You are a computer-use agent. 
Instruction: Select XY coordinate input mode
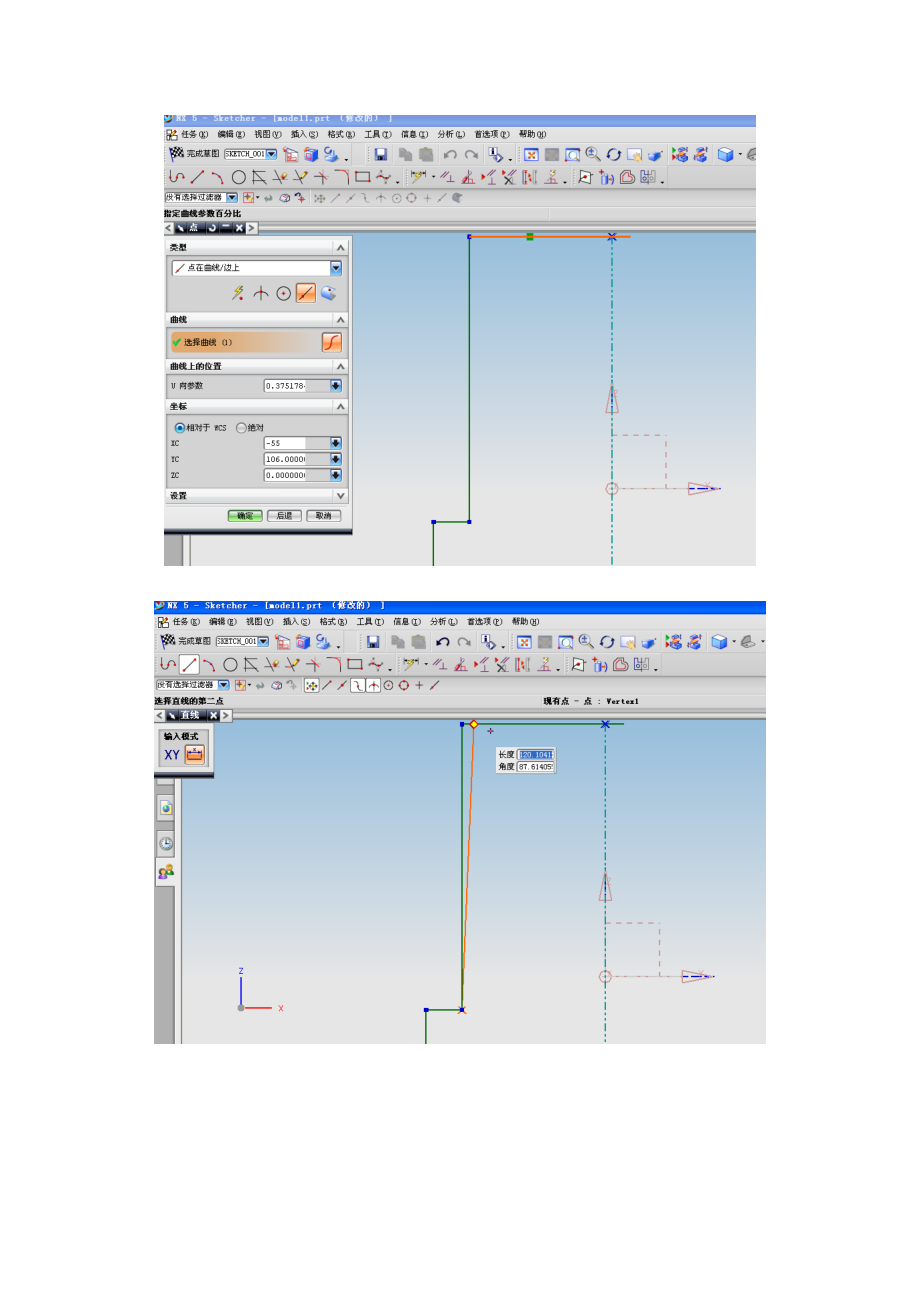[x=172, y=754]
